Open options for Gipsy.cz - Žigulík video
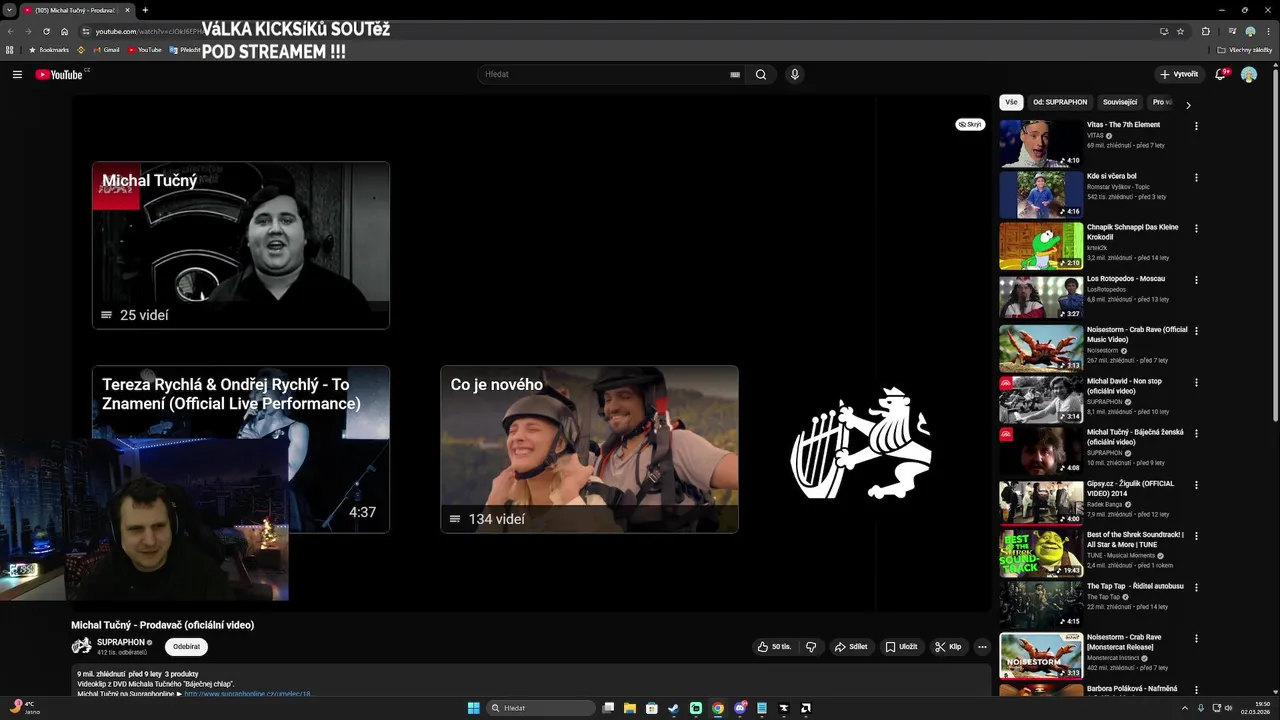Viewport: 1280px width, 720px height. 1196,485
